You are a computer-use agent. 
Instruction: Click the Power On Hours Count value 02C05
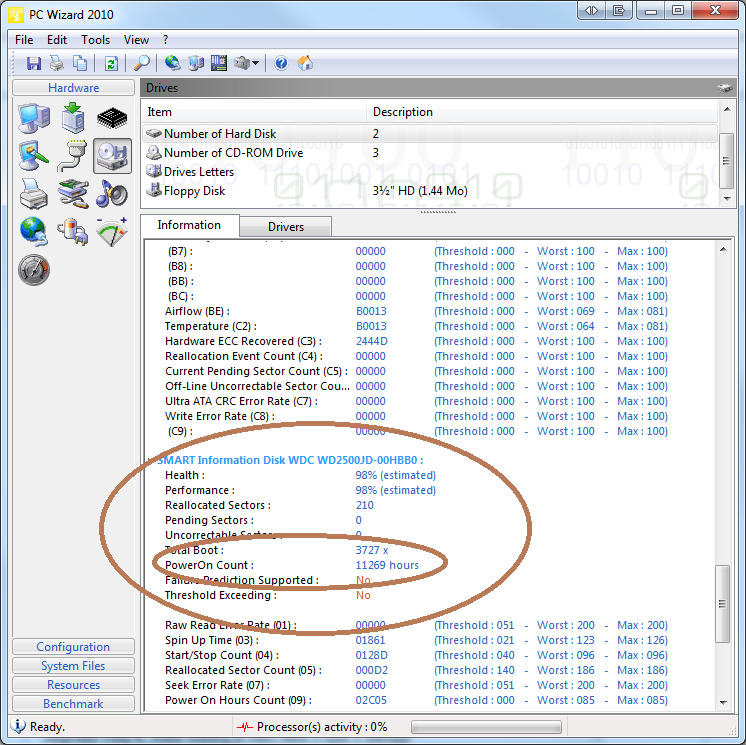coord(371,700)
